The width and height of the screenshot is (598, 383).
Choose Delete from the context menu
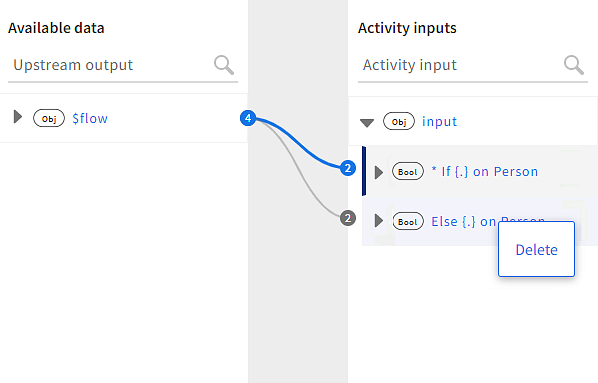[x=536, y=249]
